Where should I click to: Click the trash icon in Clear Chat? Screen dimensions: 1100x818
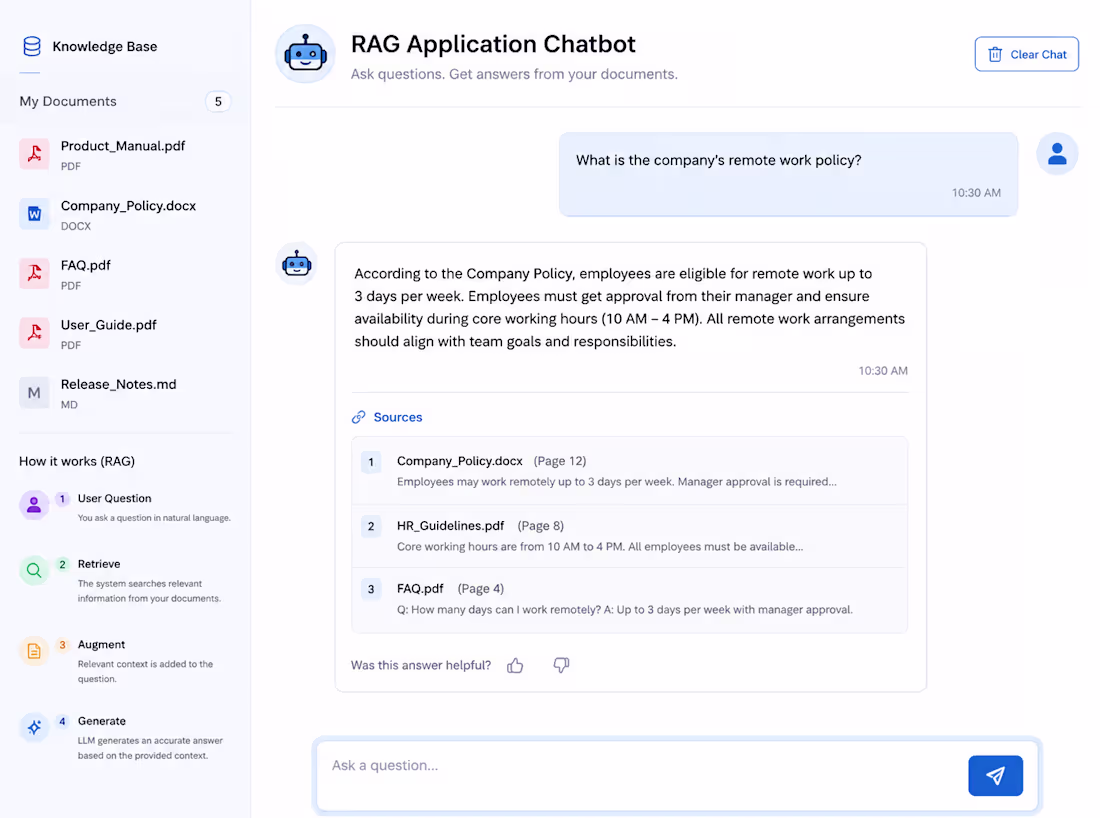995,55
